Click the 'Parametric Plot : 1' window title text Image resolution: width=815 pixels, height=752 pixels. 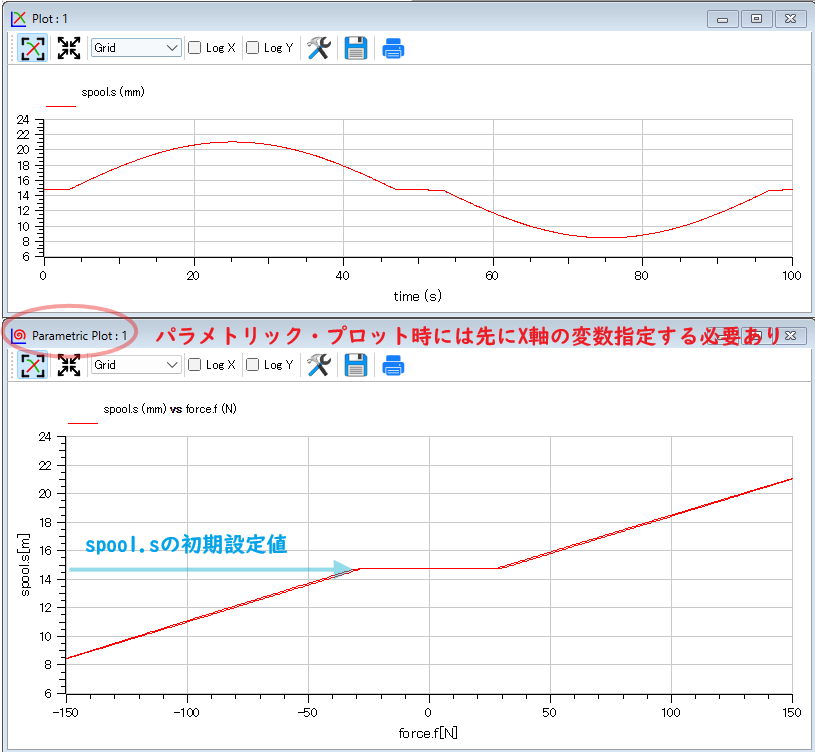(x=80, y=336)
